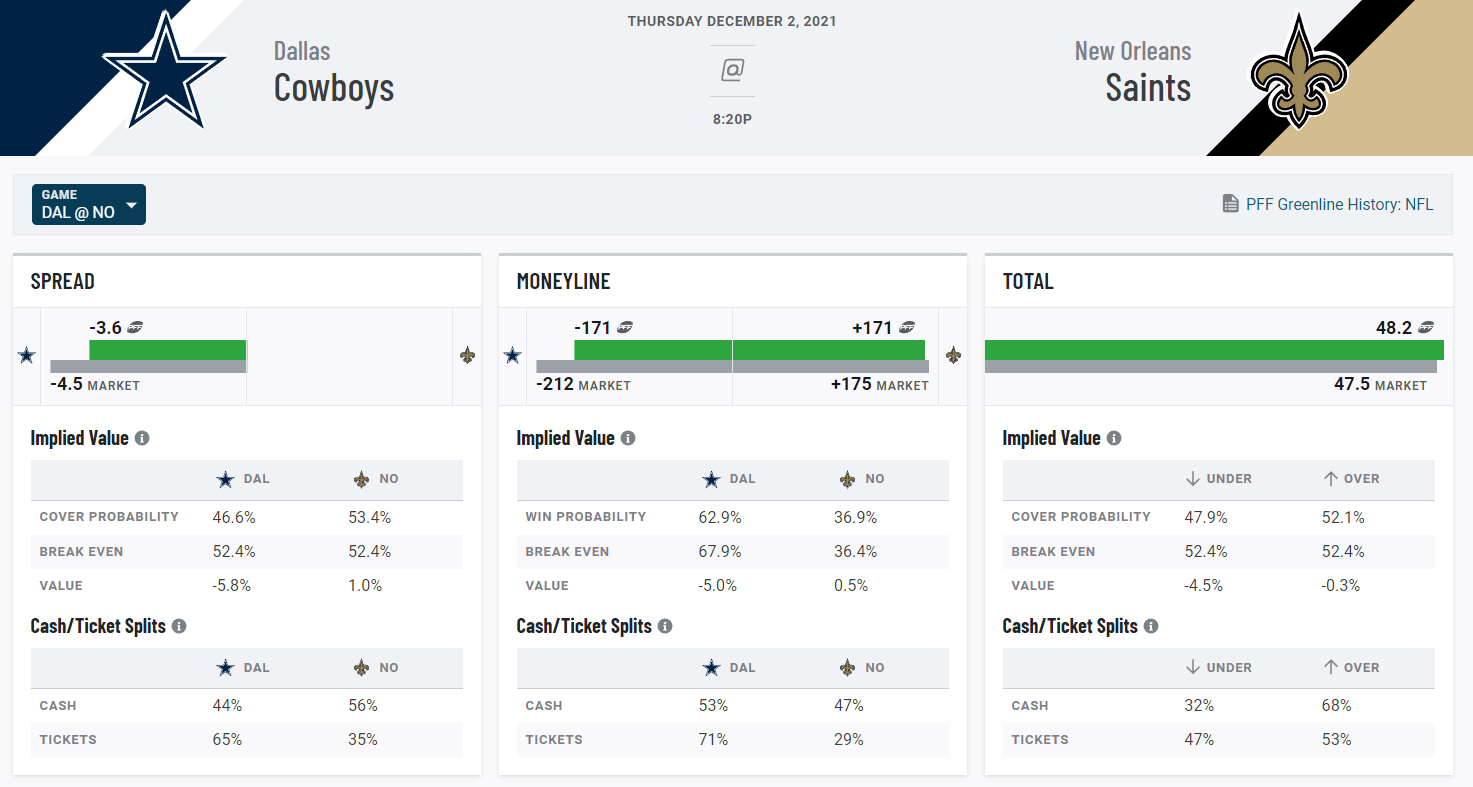This screenshot has height=787, width=1473.
Task: Click the 47.5 MARKET total value
Action: [x=1380, y=384]
